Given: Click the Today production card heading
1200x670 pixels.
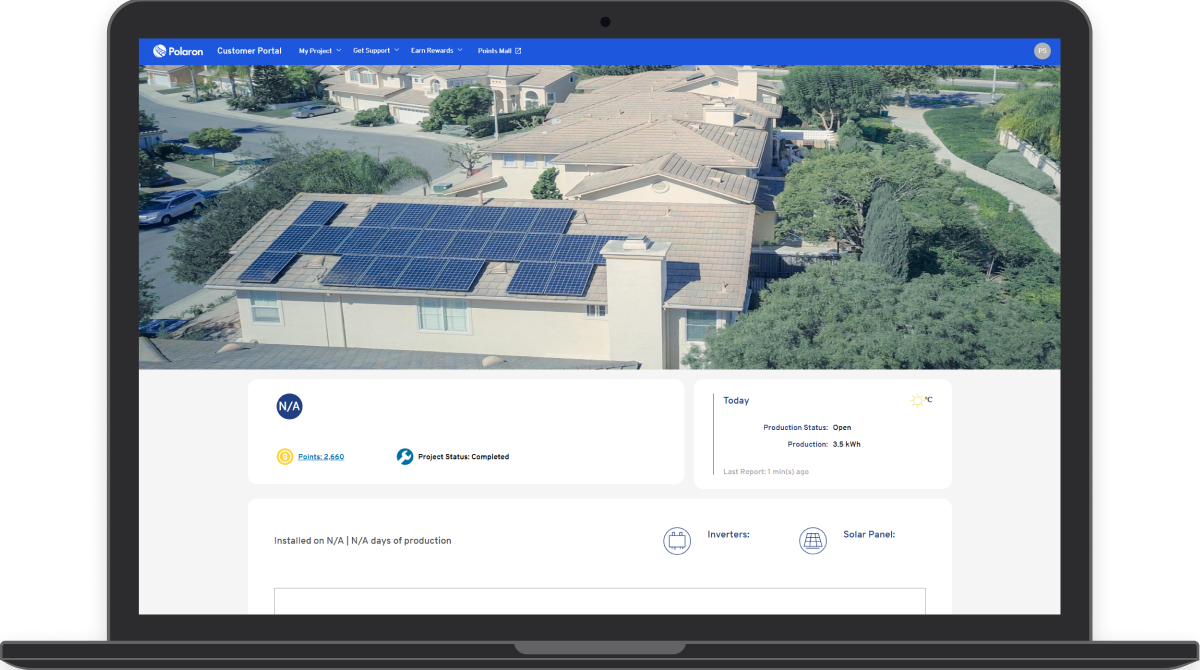Looking at the screenshot, I should pos(736,401).
